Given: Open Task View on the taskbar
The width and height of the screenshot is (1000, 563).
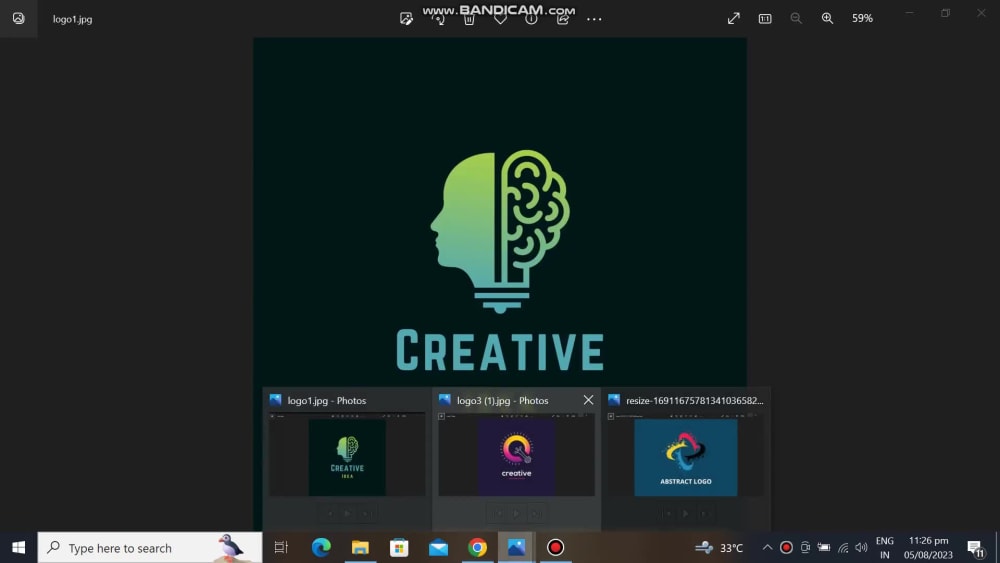Looking at the screenshot, I should tap(281, 548).
